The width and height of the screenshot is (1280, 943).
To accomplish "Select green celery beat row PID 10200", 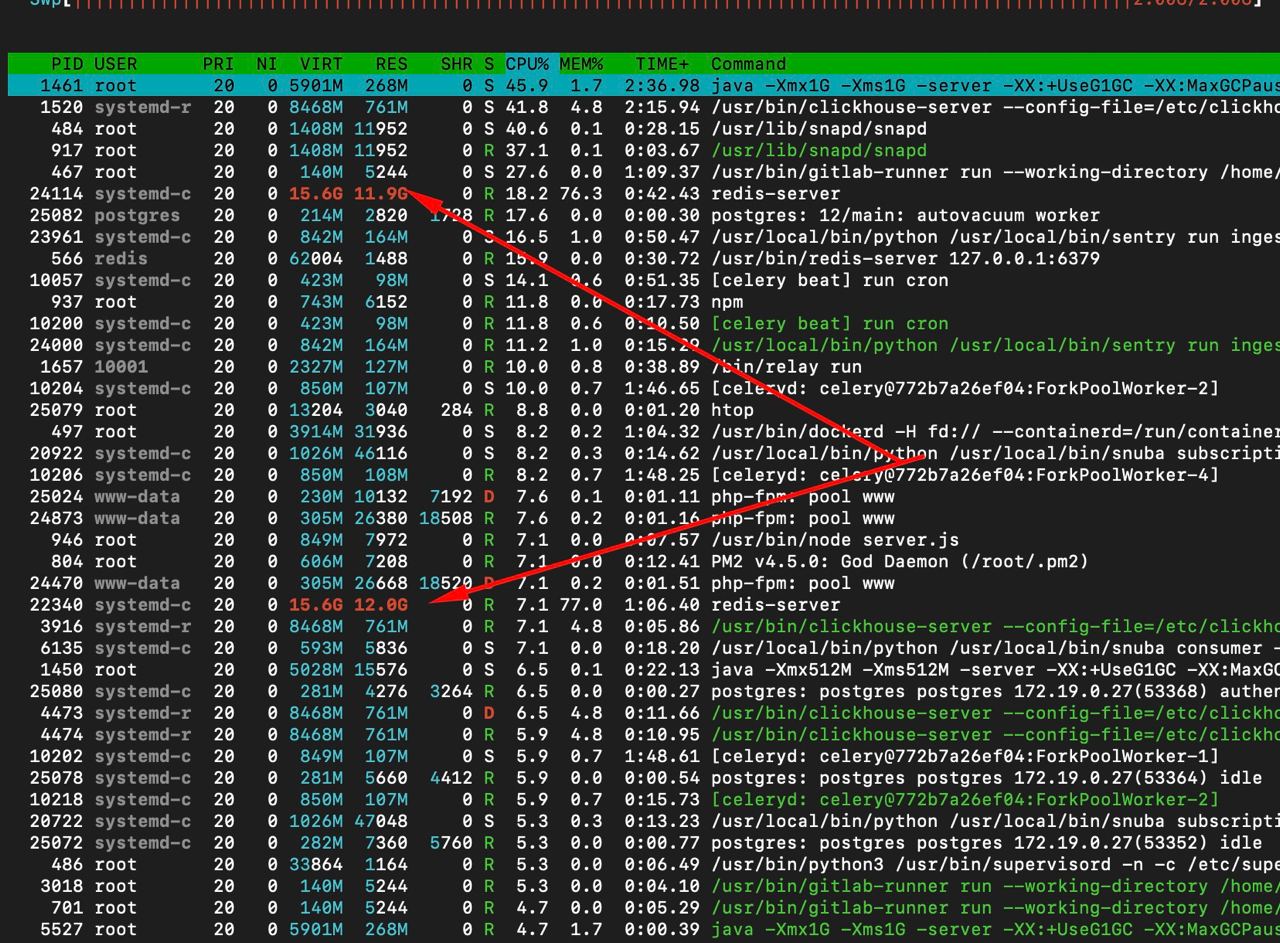I will coord(644,324).
